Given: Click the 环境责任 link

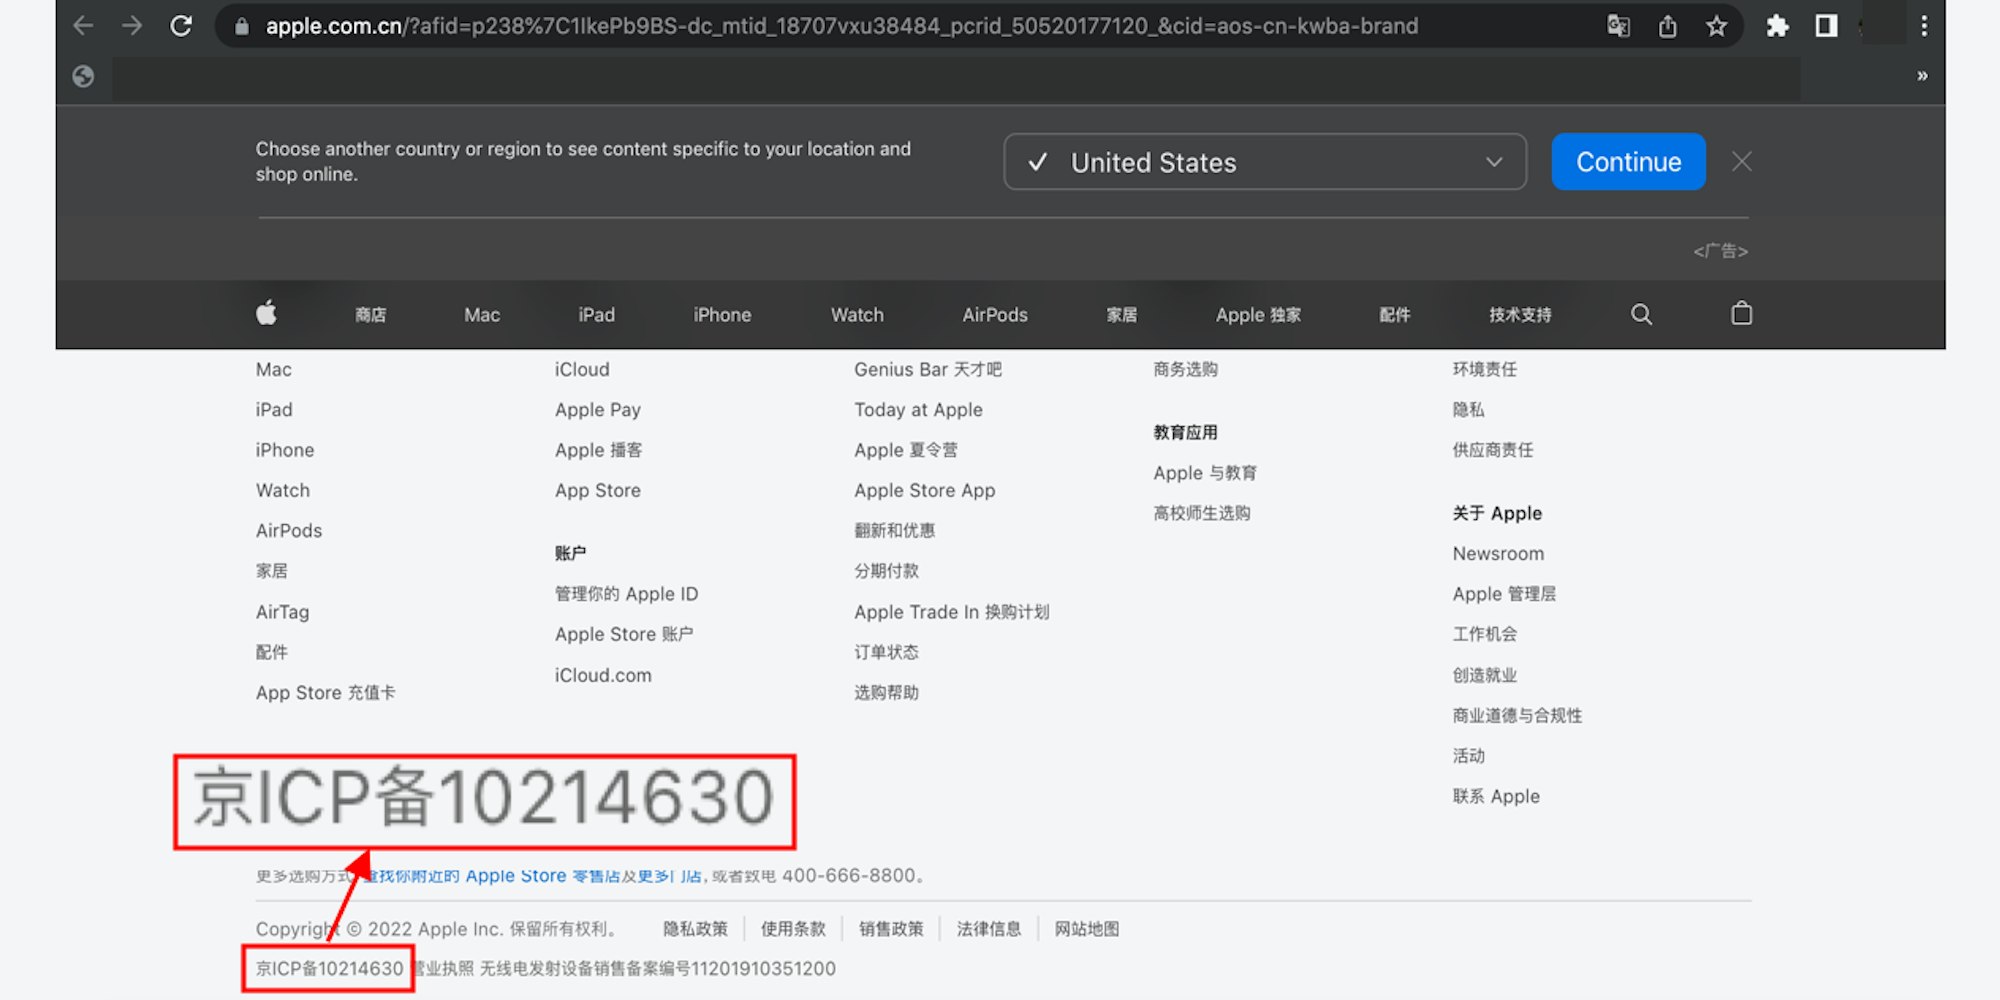Looking at the screenshot, I should point(1484,369).
